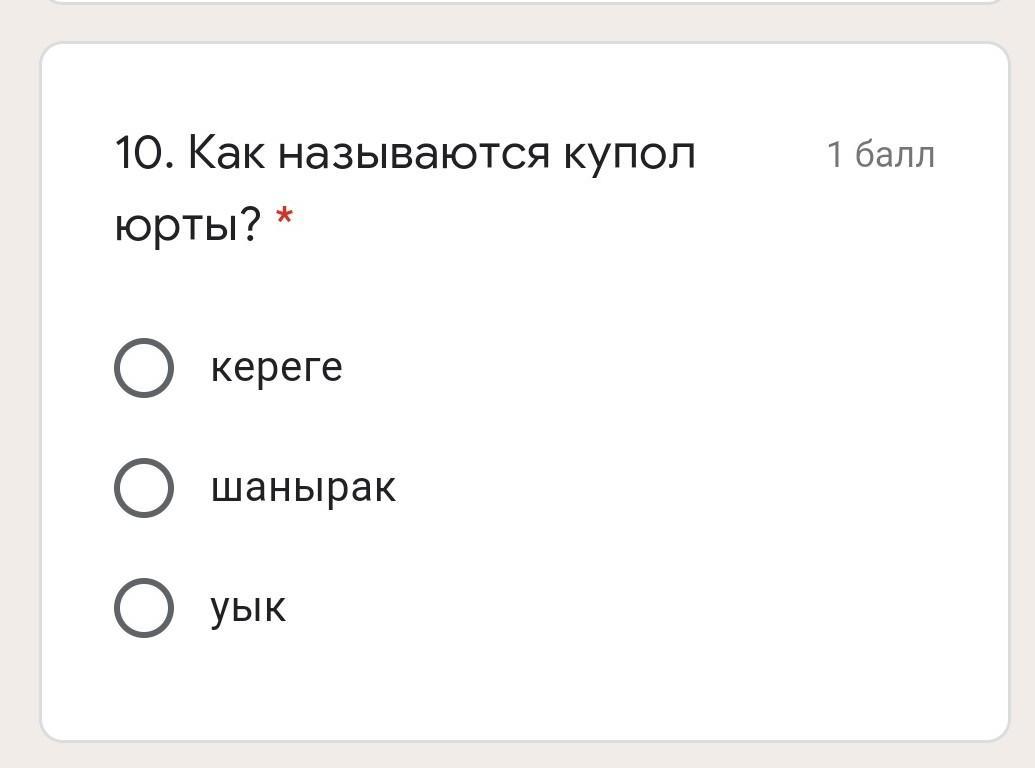Click the word "купол" in the question
1035x768 pixels.
(x=629, y=155)
